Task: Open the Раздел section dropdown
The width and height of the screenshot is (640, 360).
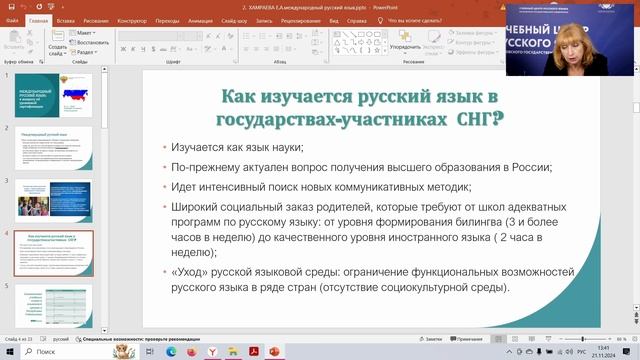Action: 84,52
